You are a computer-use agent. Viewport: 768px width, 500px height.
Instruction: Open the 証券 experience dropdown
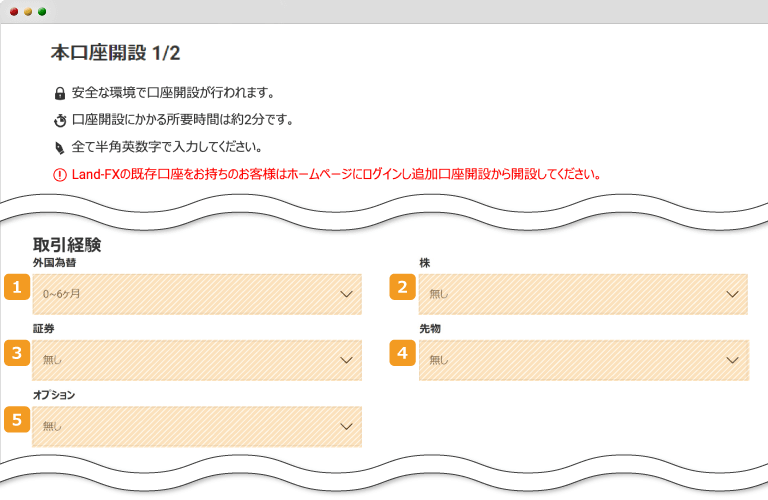coord(197,360)
